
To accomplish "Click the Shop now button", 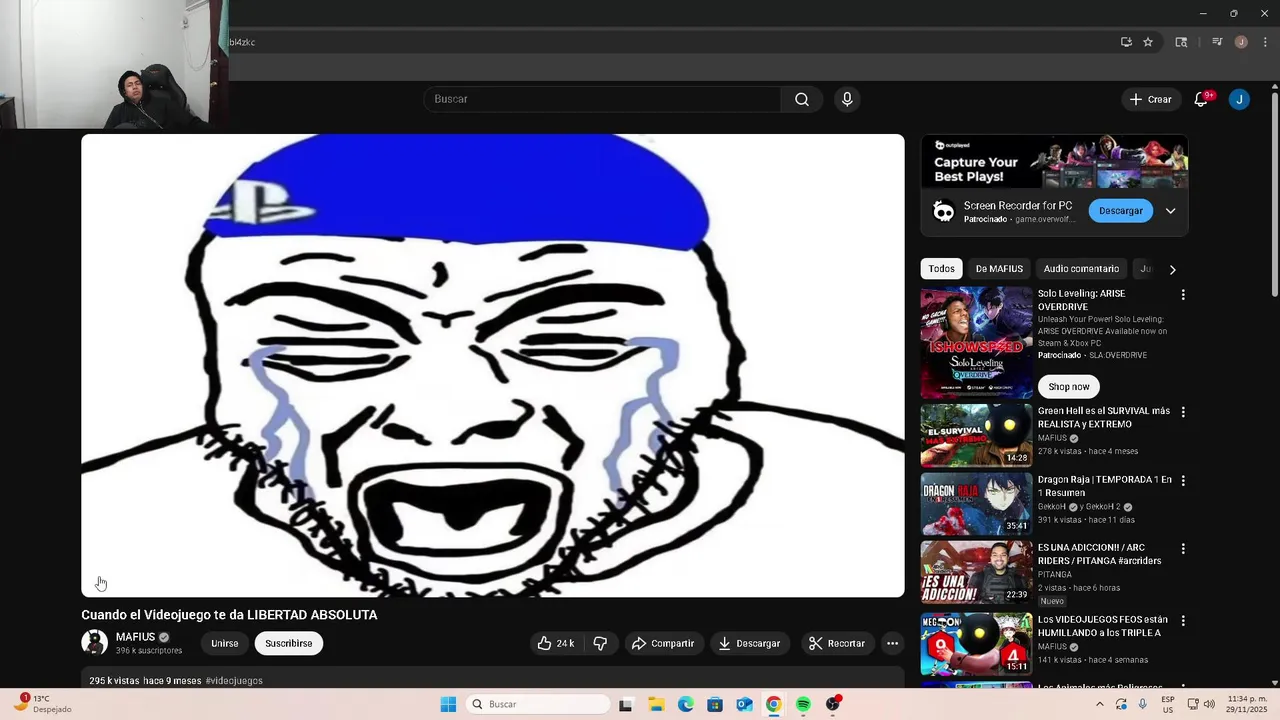I will (x=1069, y=387).
